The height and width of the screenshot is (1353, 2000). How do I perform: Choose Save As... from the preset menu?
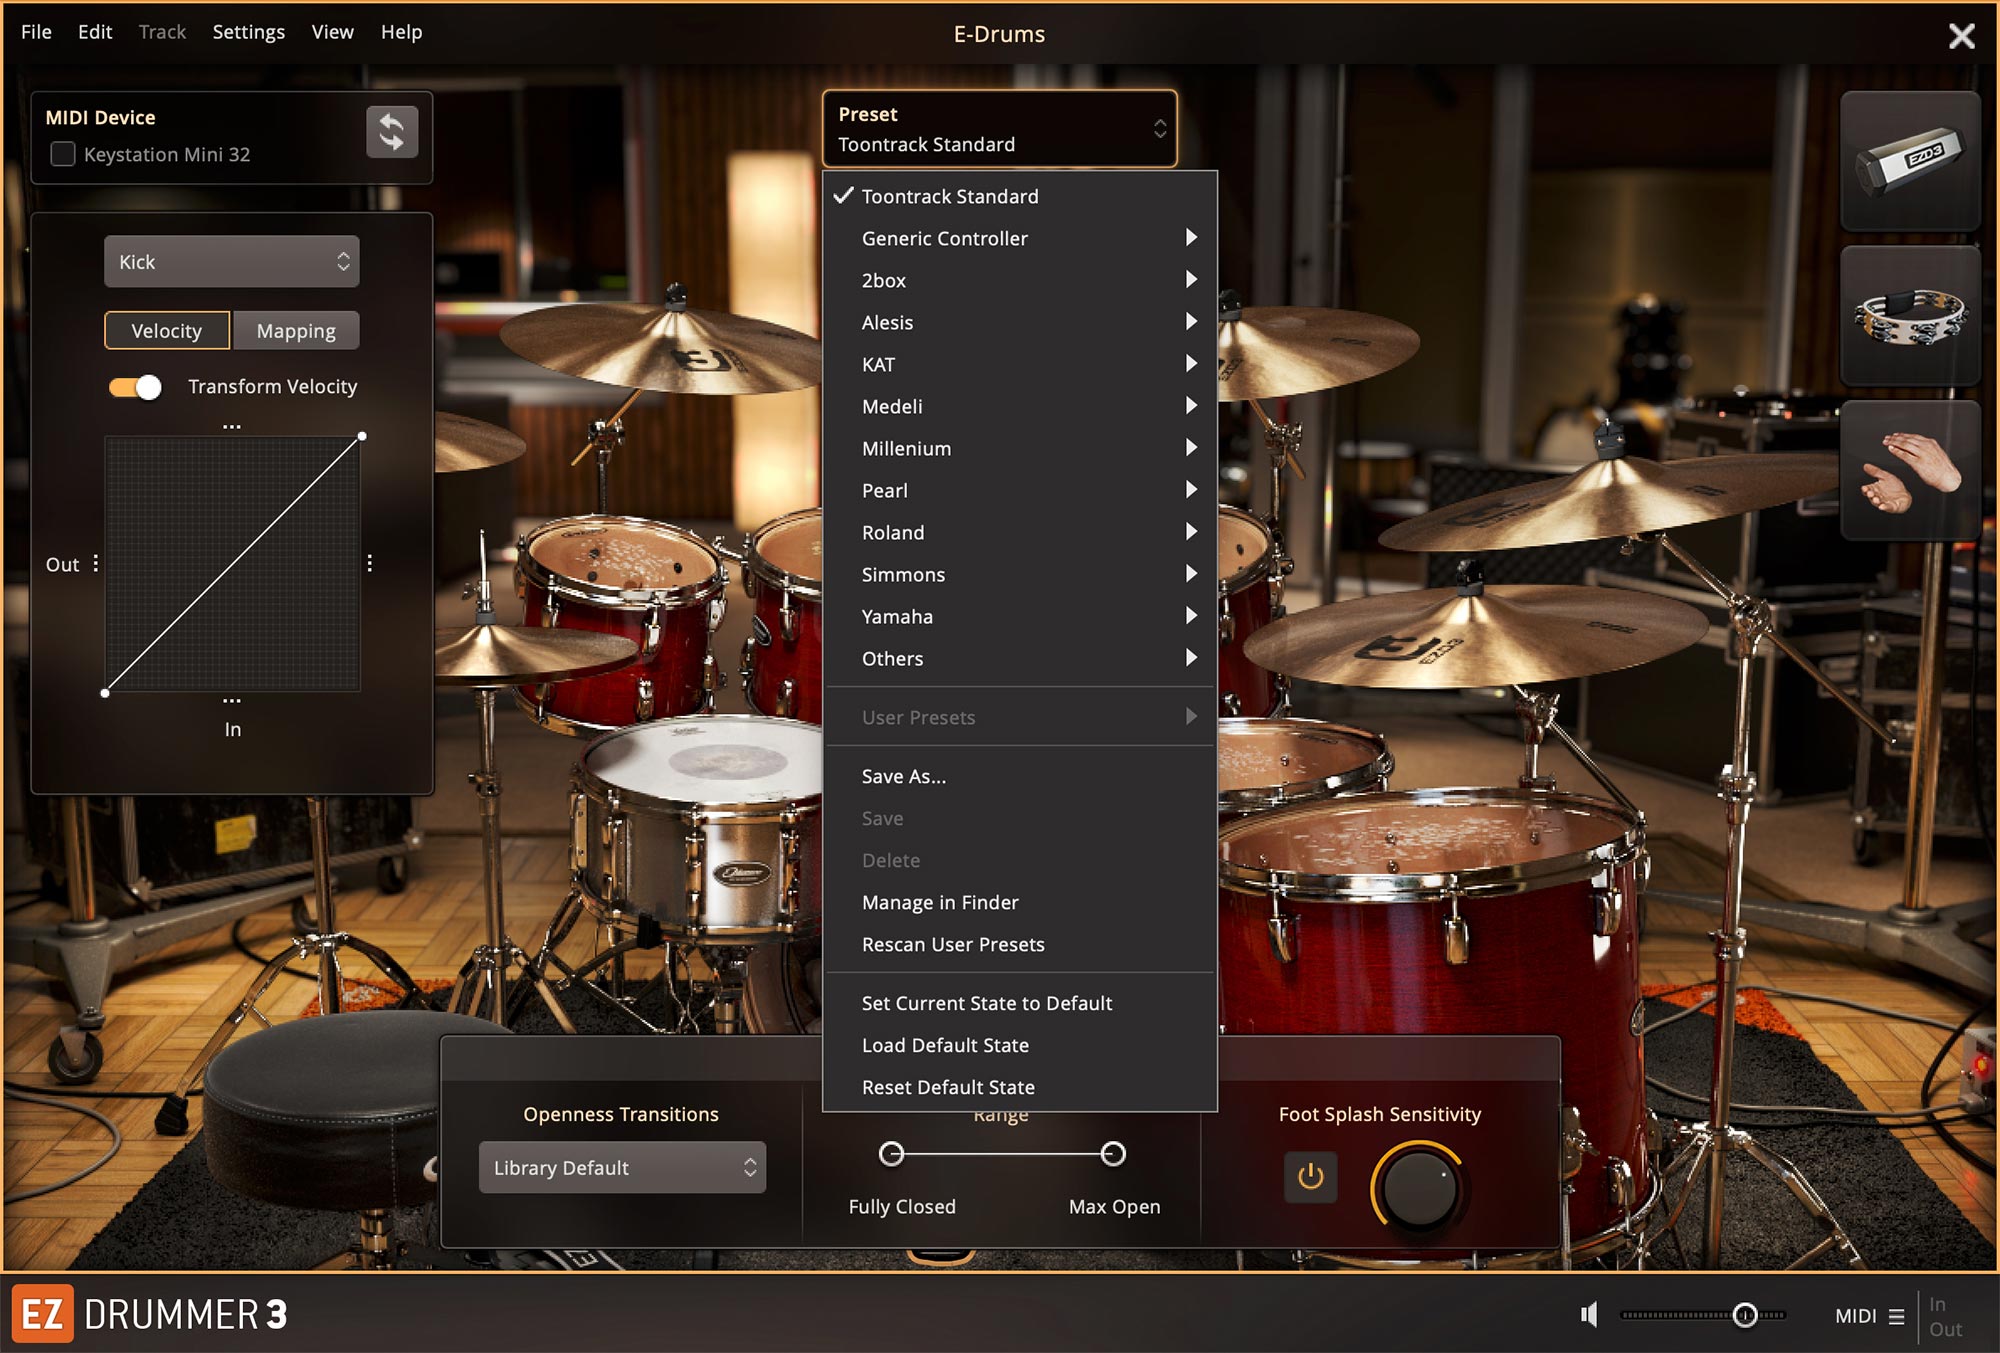click(903, 776)
